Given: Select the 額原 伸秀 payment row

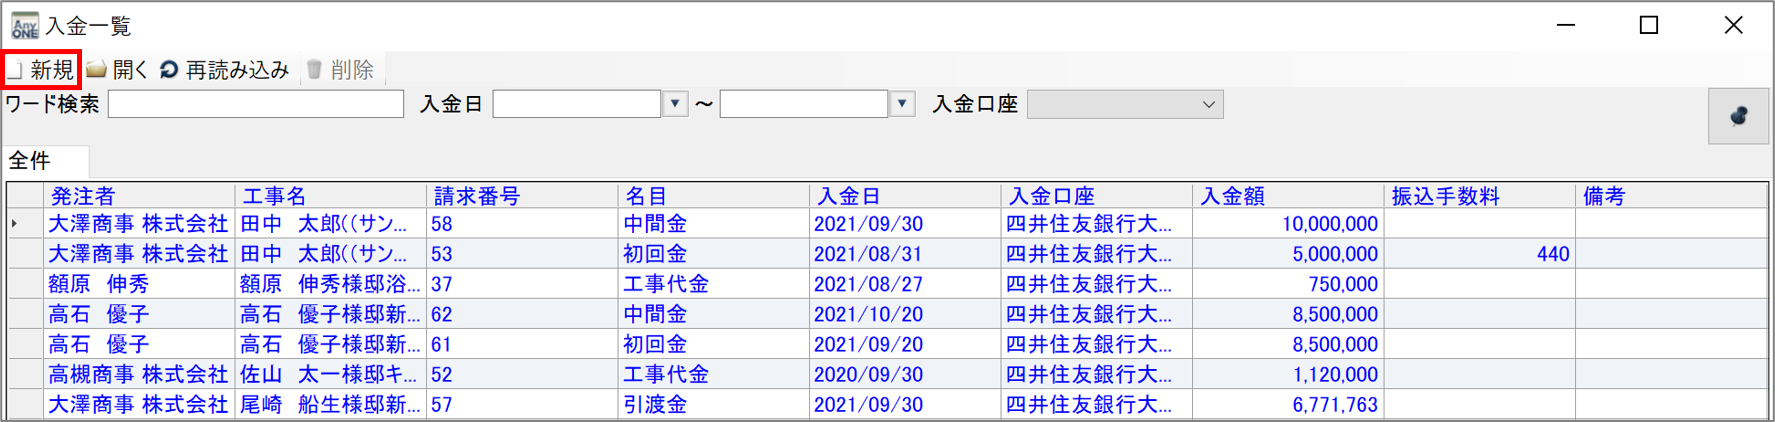Looking at the screenshot, I should [98, 284].
